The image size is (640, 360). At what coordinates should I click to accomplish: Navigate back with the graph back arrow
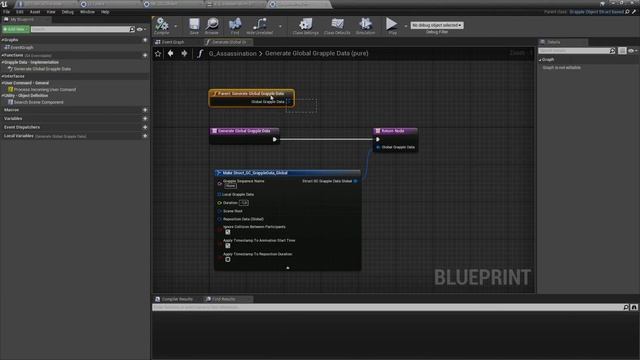coord(171,53)
